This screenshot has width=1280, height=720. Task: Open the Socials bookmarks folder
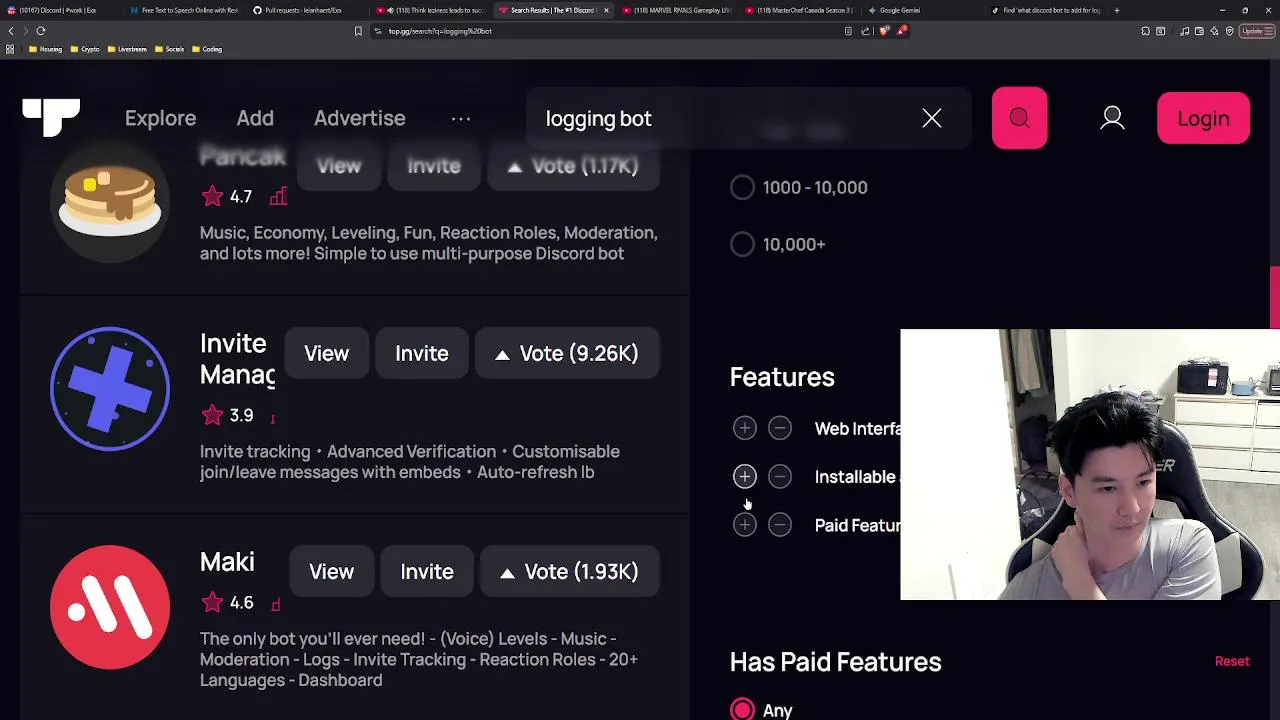click(169, 49)
